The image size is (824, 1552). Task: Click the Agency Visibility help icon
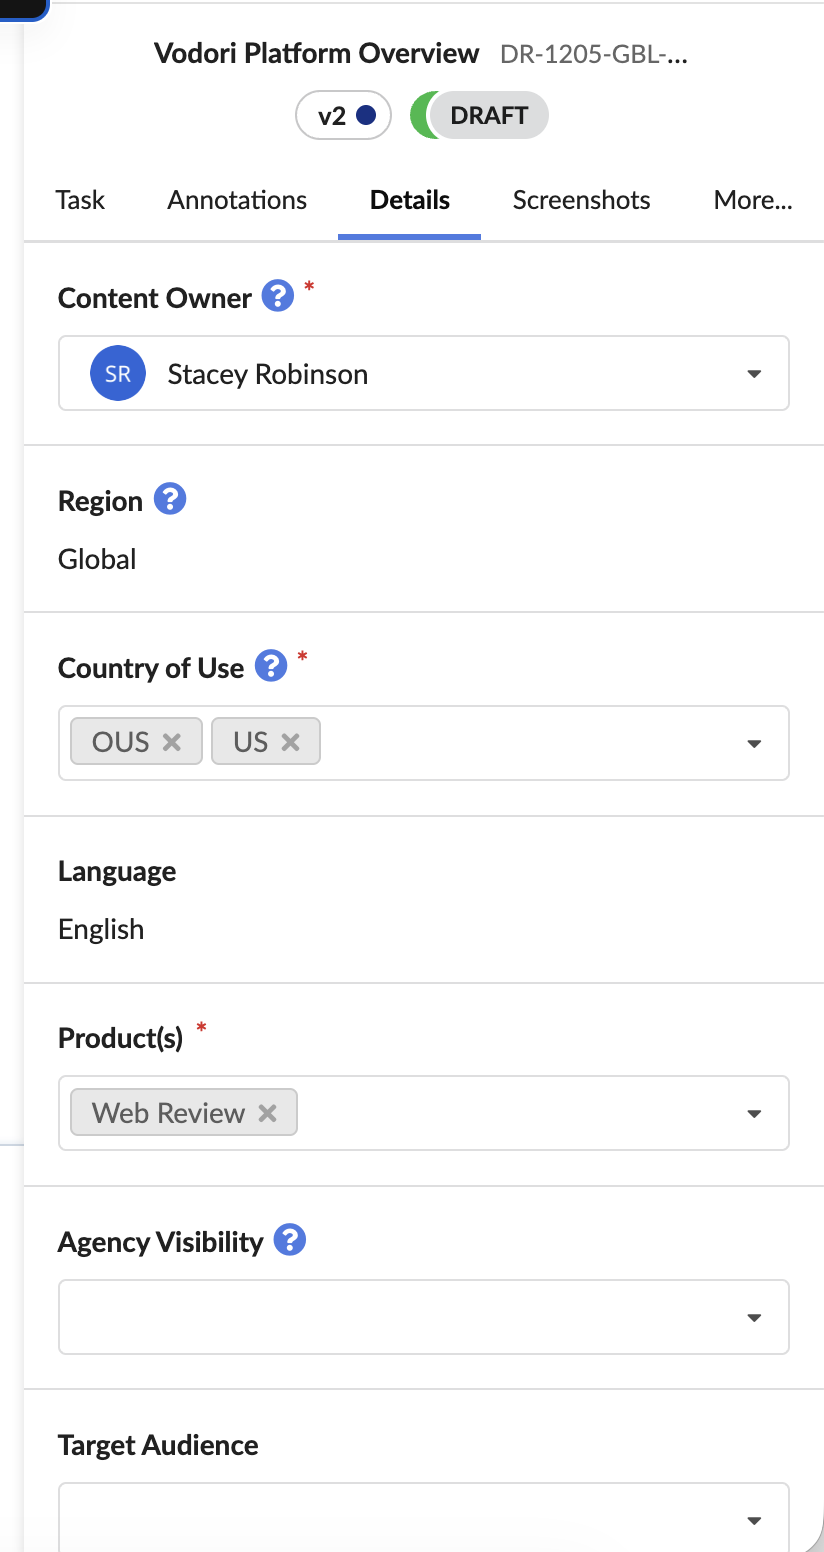click(290, 1240)
